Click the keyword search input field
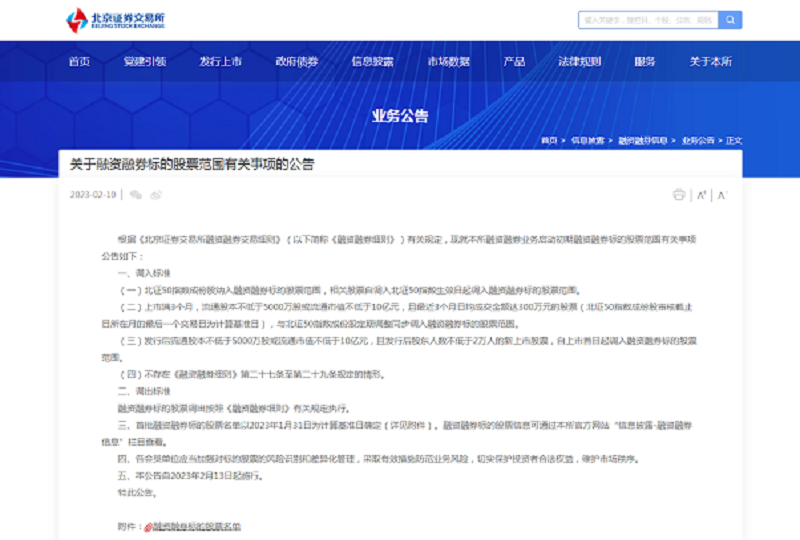Viewport: 800px width, 540px height. pyautogui.click(x=648, y=19)
